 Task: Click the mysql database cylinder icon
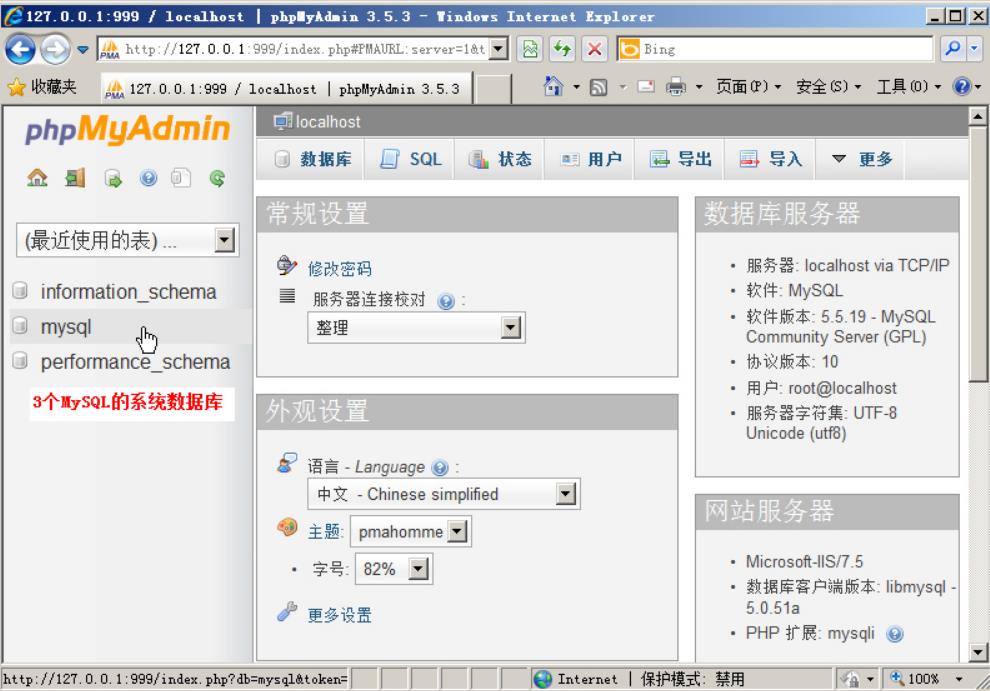[20, 326]
